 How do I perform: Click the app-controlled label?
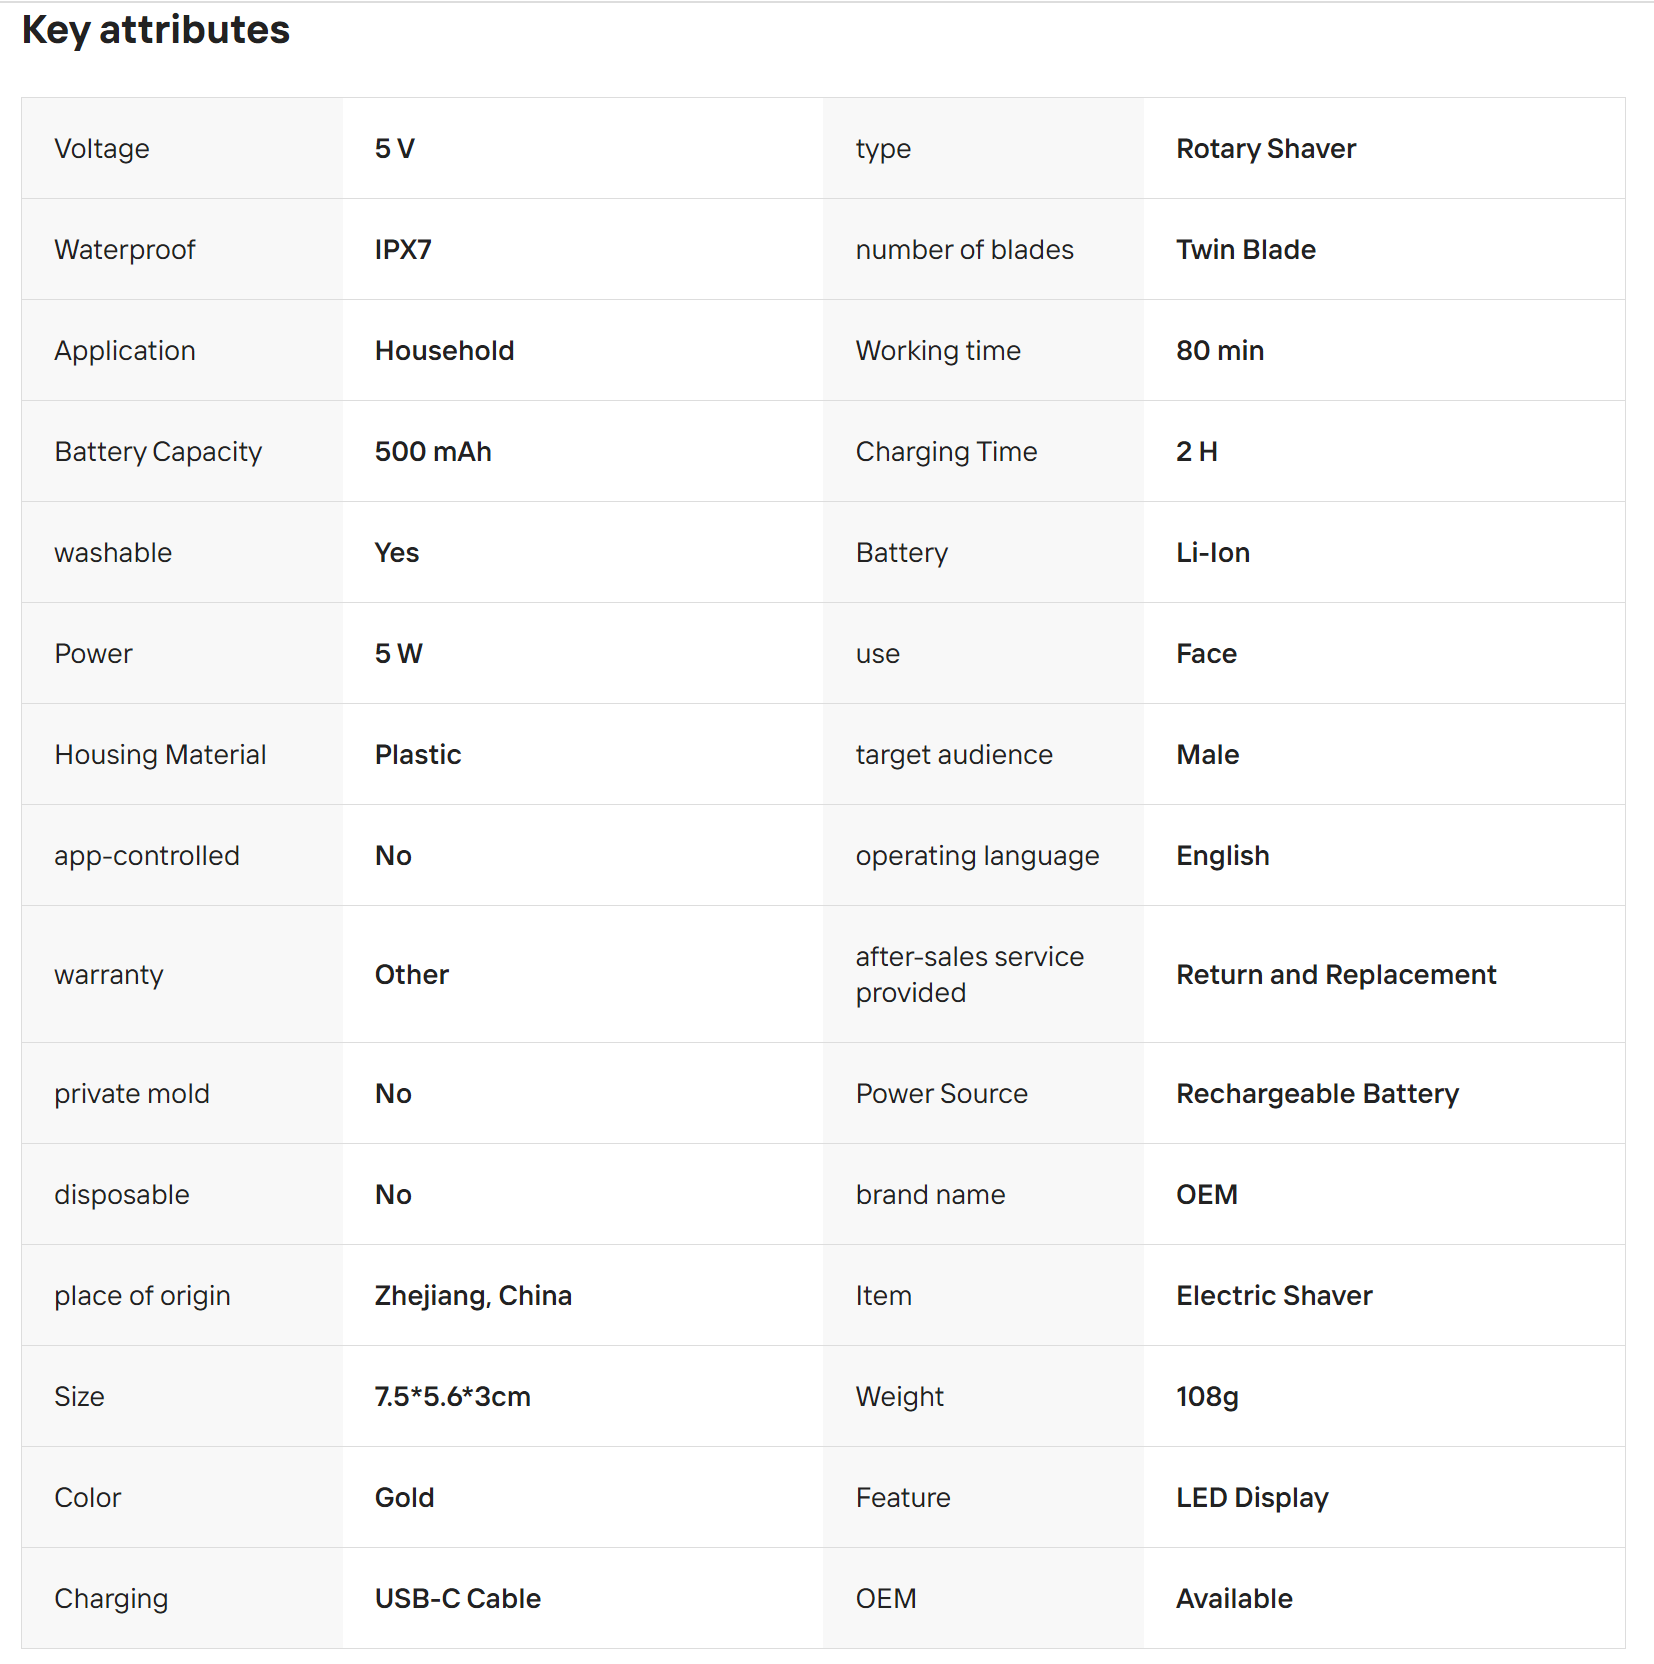[x=146, y=856]
